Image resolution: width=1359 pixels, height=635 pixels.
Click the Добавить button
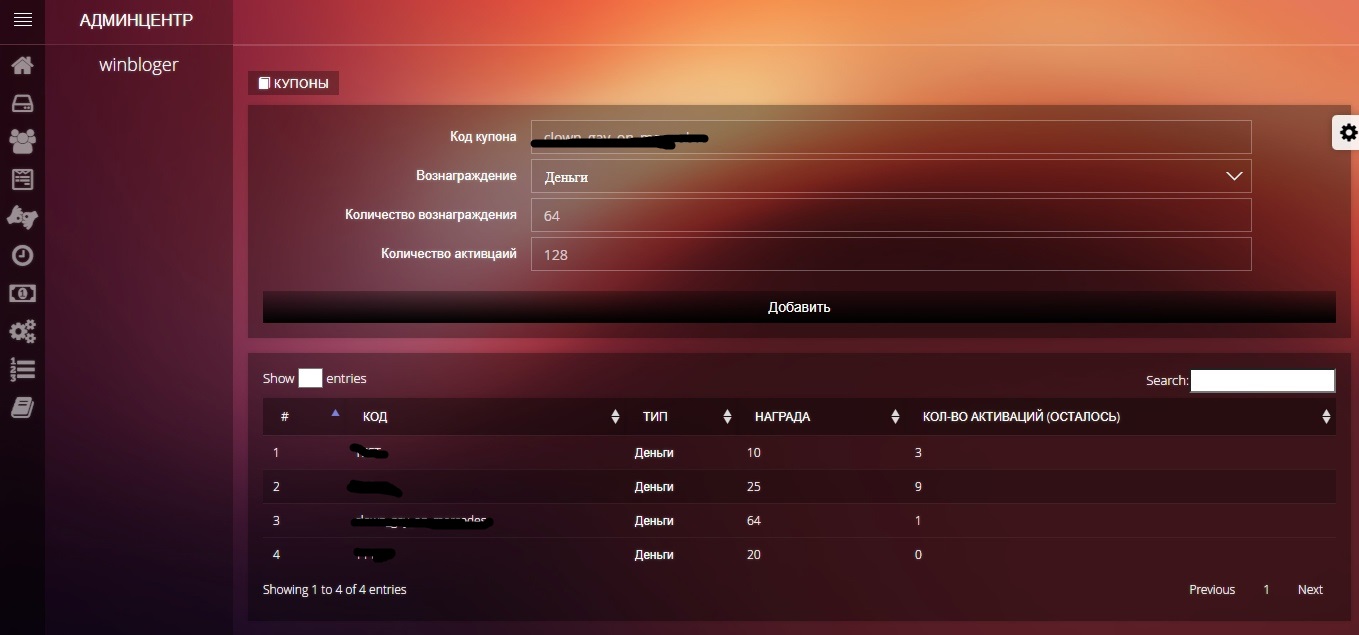click(799, 307)
